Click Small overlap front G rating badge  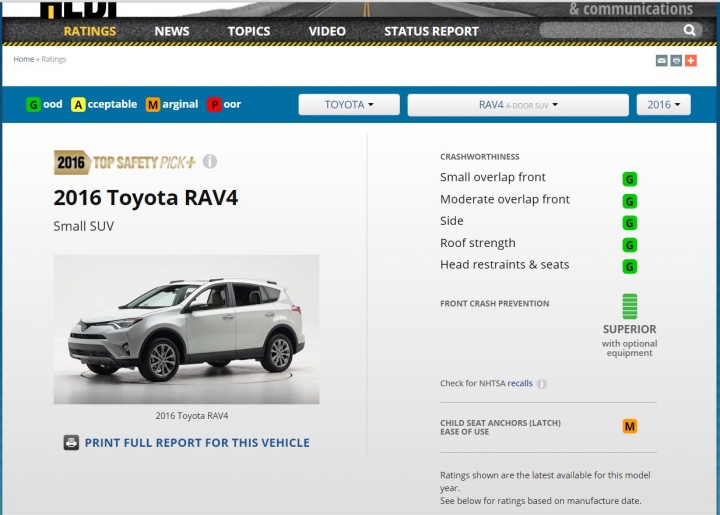630,179
